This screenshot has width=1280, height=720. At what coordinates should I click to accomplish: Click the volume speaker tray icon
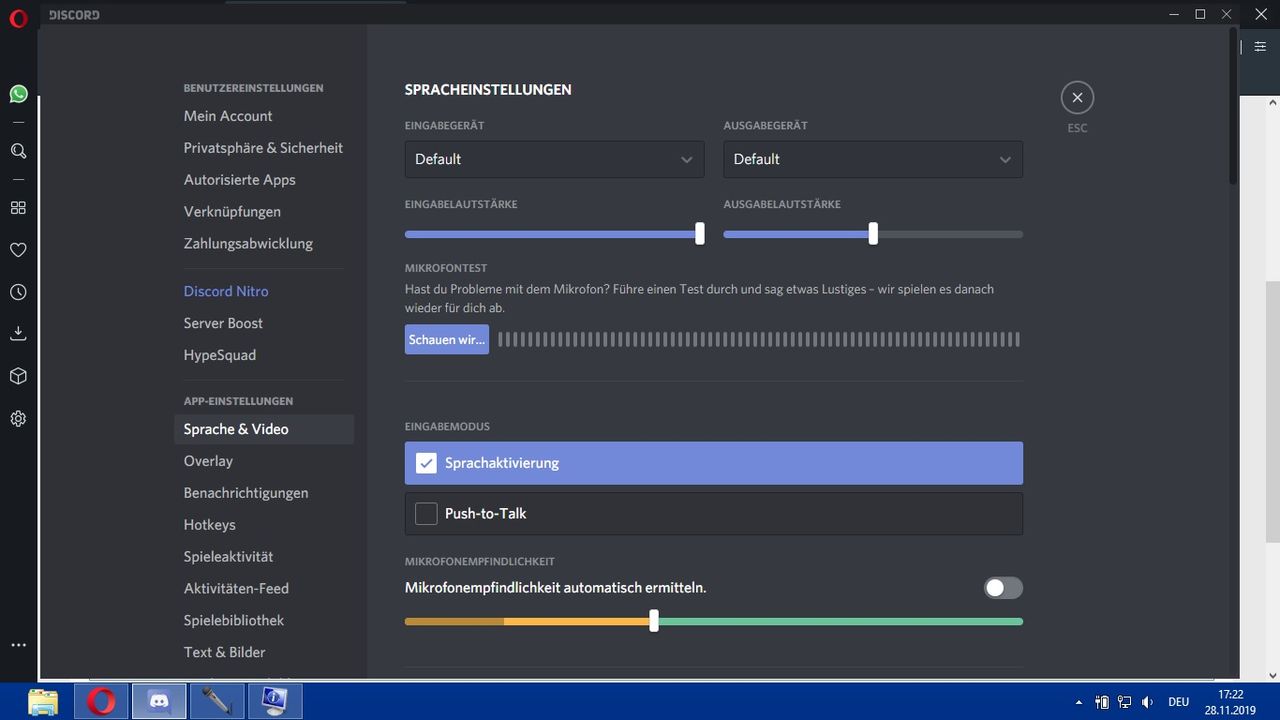[x=1148, y=702]
